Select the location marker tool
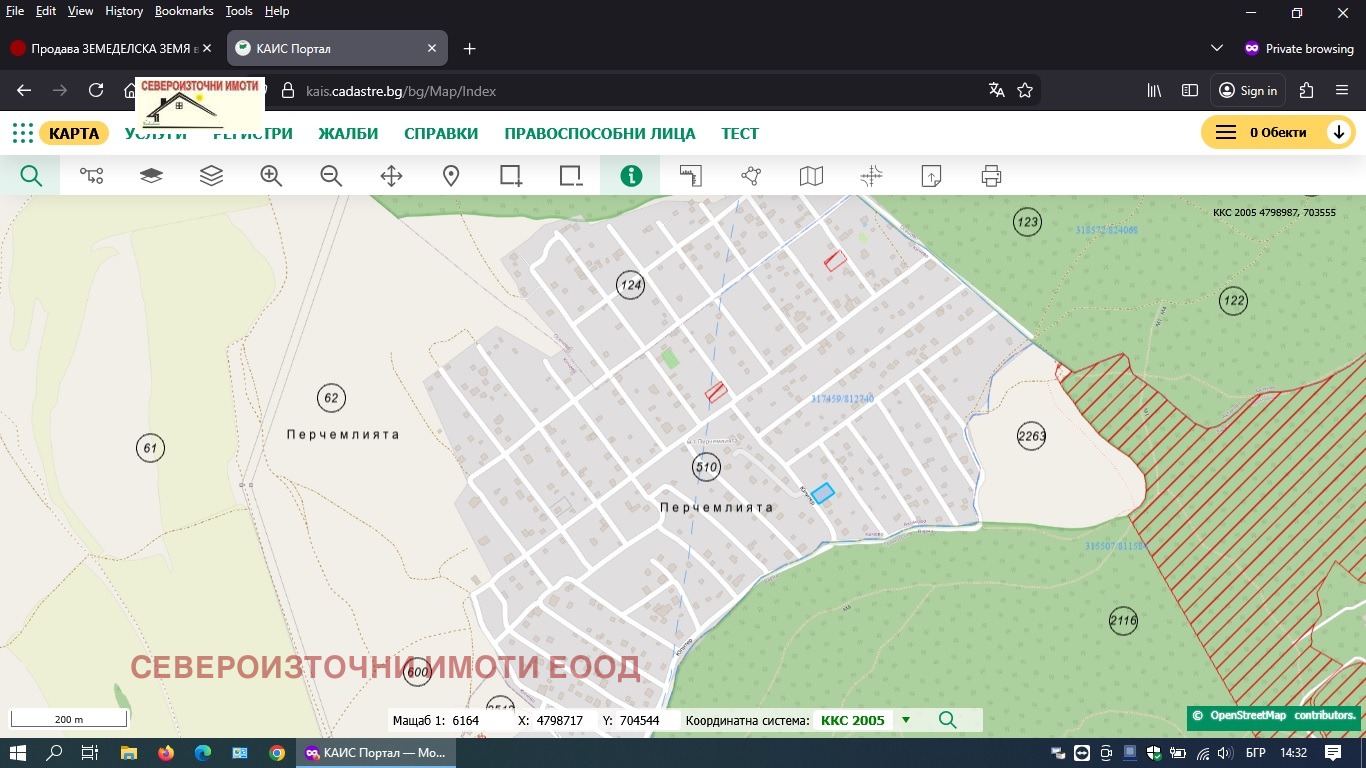The width and height of the screenshot is (1366, 768). pos(450,175)
